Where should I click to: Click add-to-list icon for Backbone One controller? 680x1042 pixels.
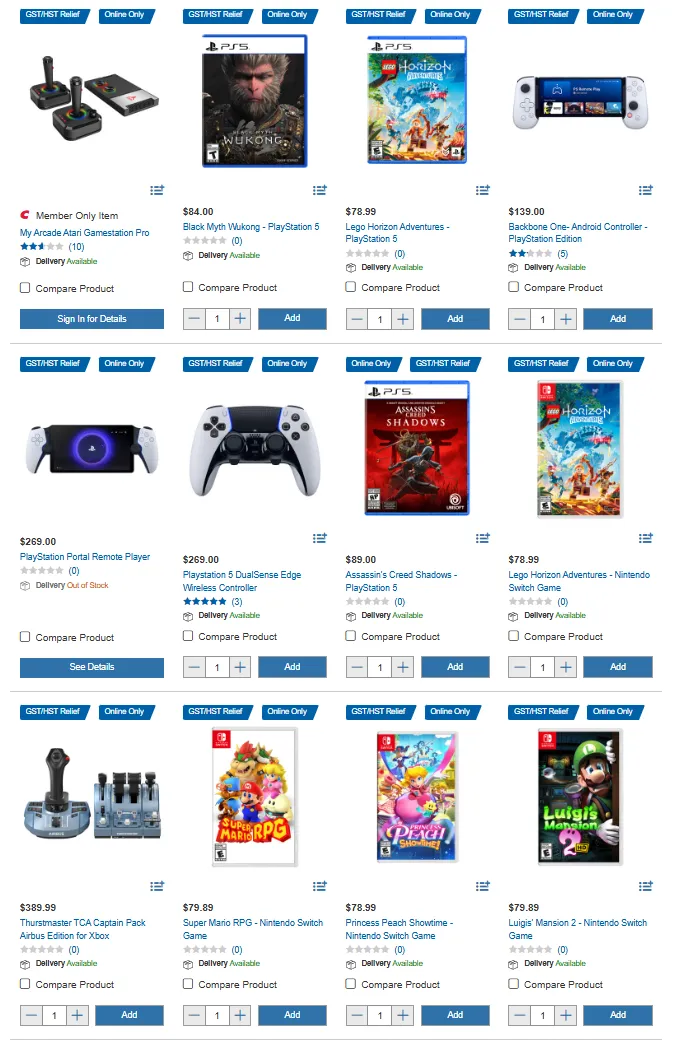click(645, 190)
